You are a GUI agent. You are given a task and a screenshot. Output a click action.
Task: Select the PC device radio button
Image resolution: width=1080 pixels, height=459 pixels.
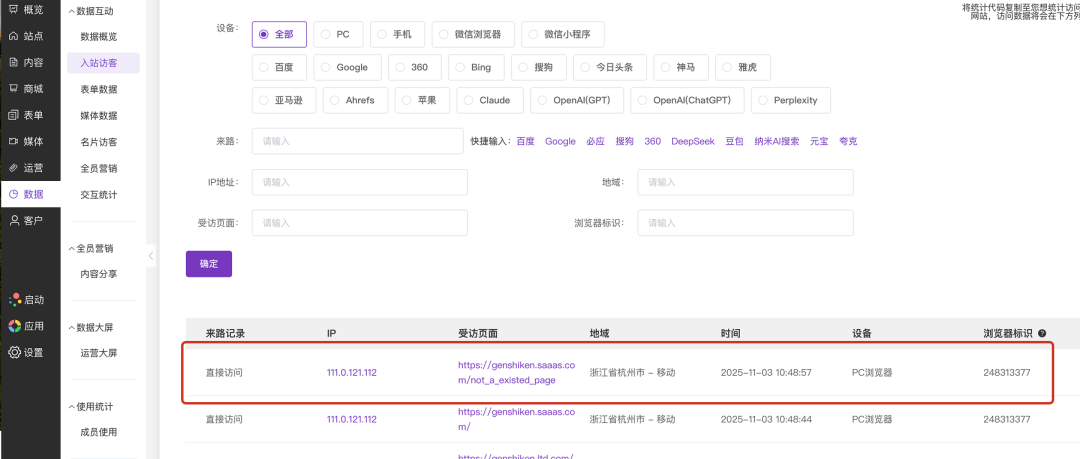point(326,34)
